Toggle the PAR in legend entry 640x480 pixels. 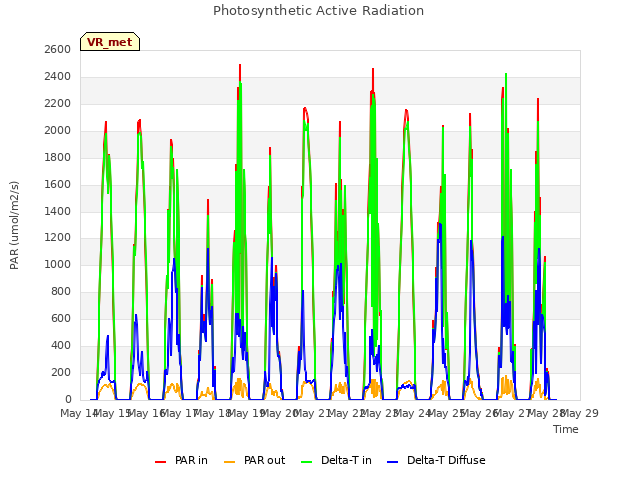(181, 460)
